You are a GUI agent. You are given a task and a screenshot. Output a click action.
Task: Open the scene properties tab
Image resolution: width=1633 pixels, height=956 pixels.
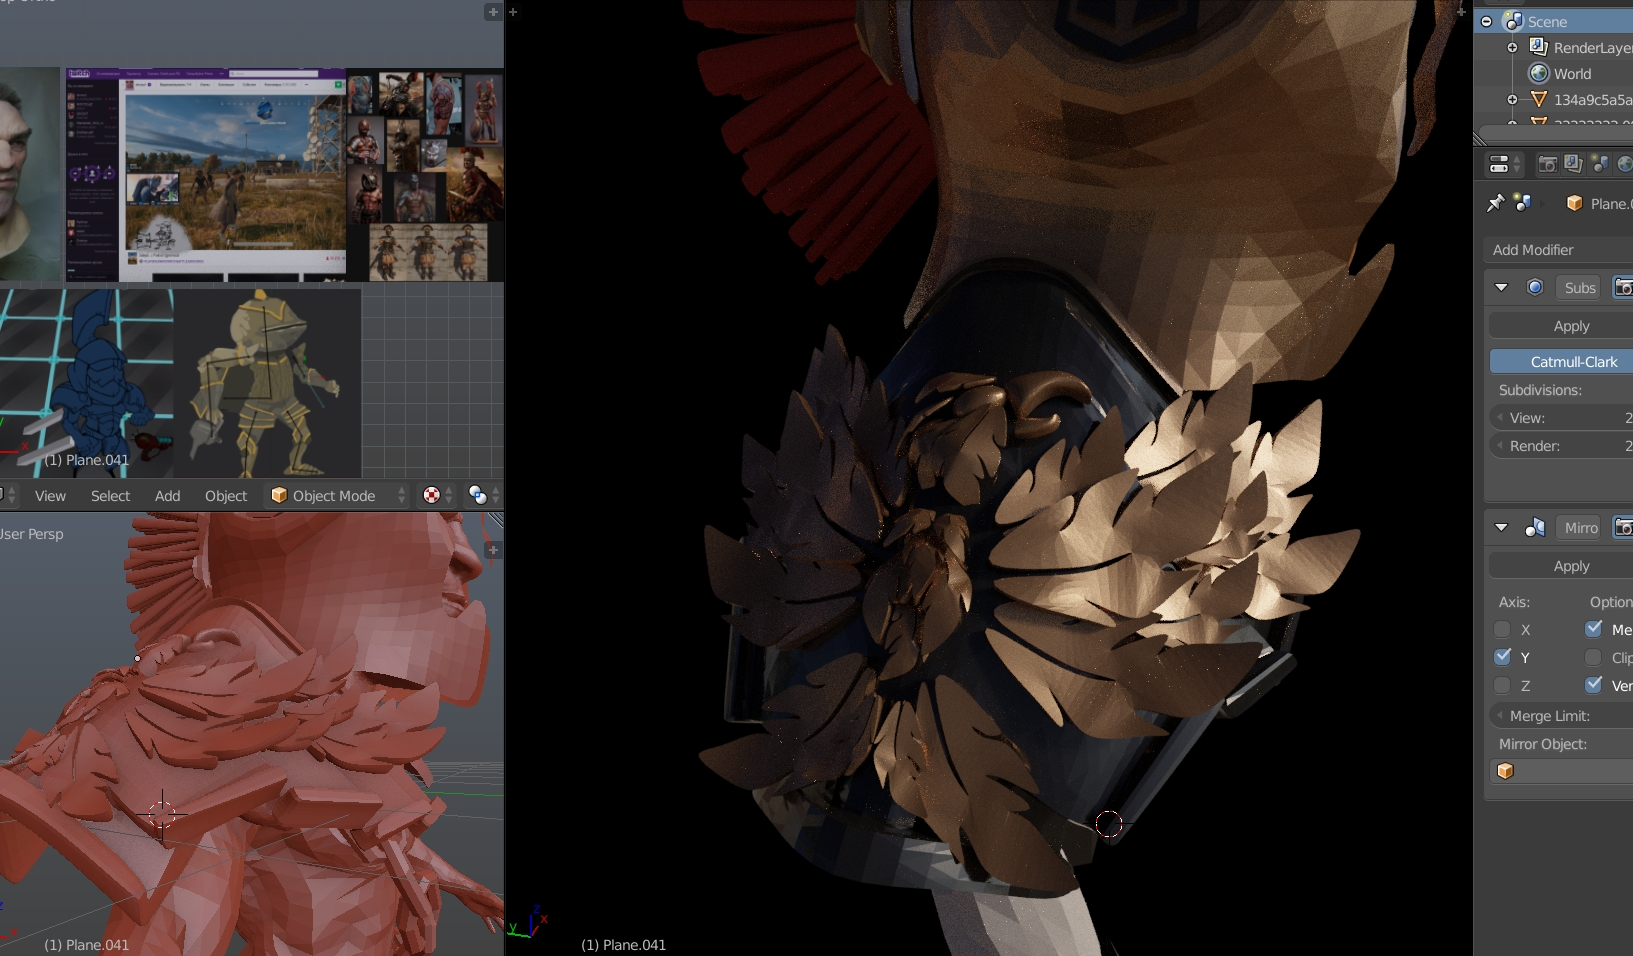point(1599,164)
